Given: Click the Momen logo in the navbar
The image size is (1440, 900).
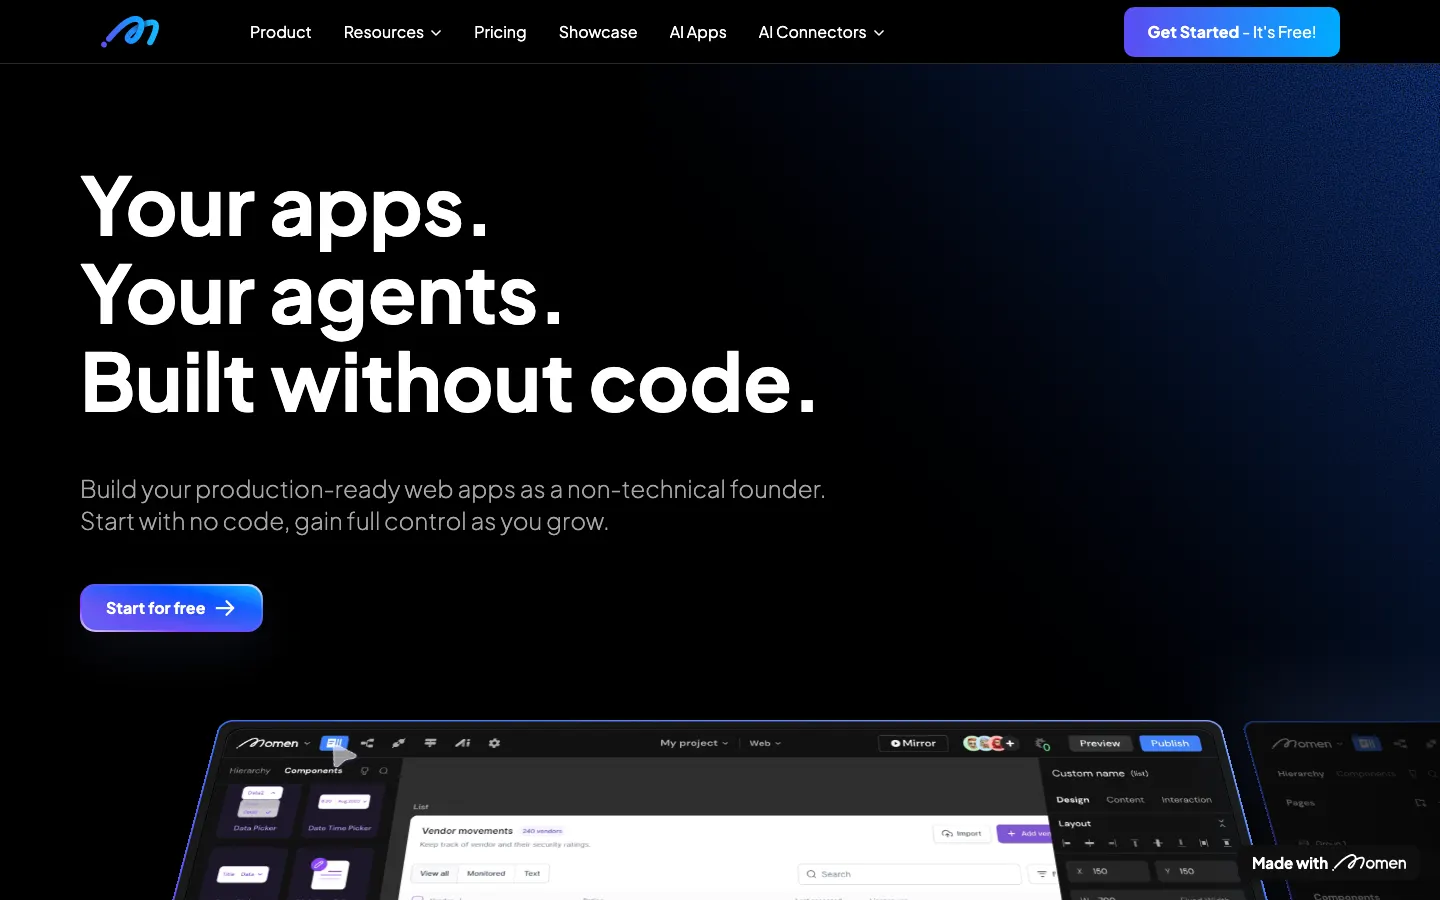Looking at the screenshot, I should (130, 33).
